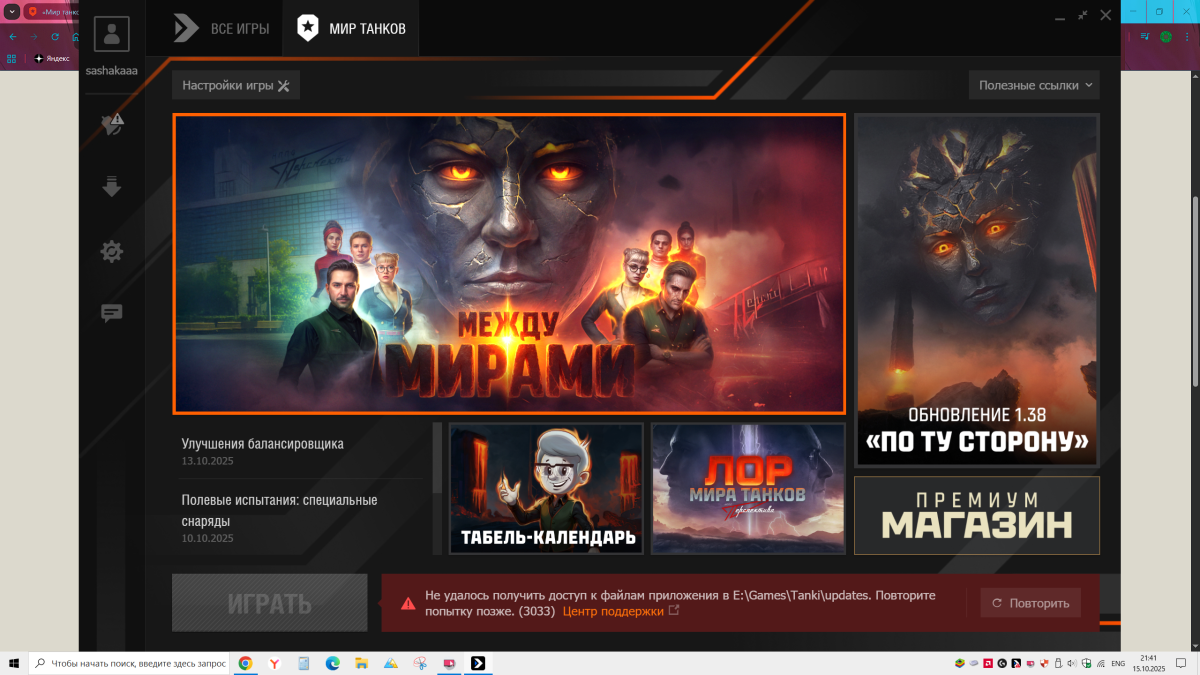Open the notifications warning icon in sidebar
The image size is (1200, 675).
pos(112,124)
